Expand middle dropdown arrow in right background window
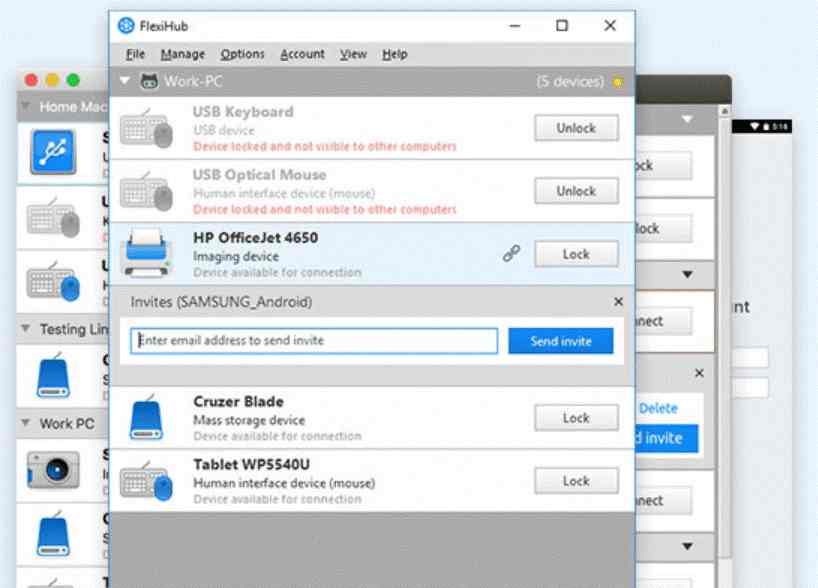 point(688,274)
